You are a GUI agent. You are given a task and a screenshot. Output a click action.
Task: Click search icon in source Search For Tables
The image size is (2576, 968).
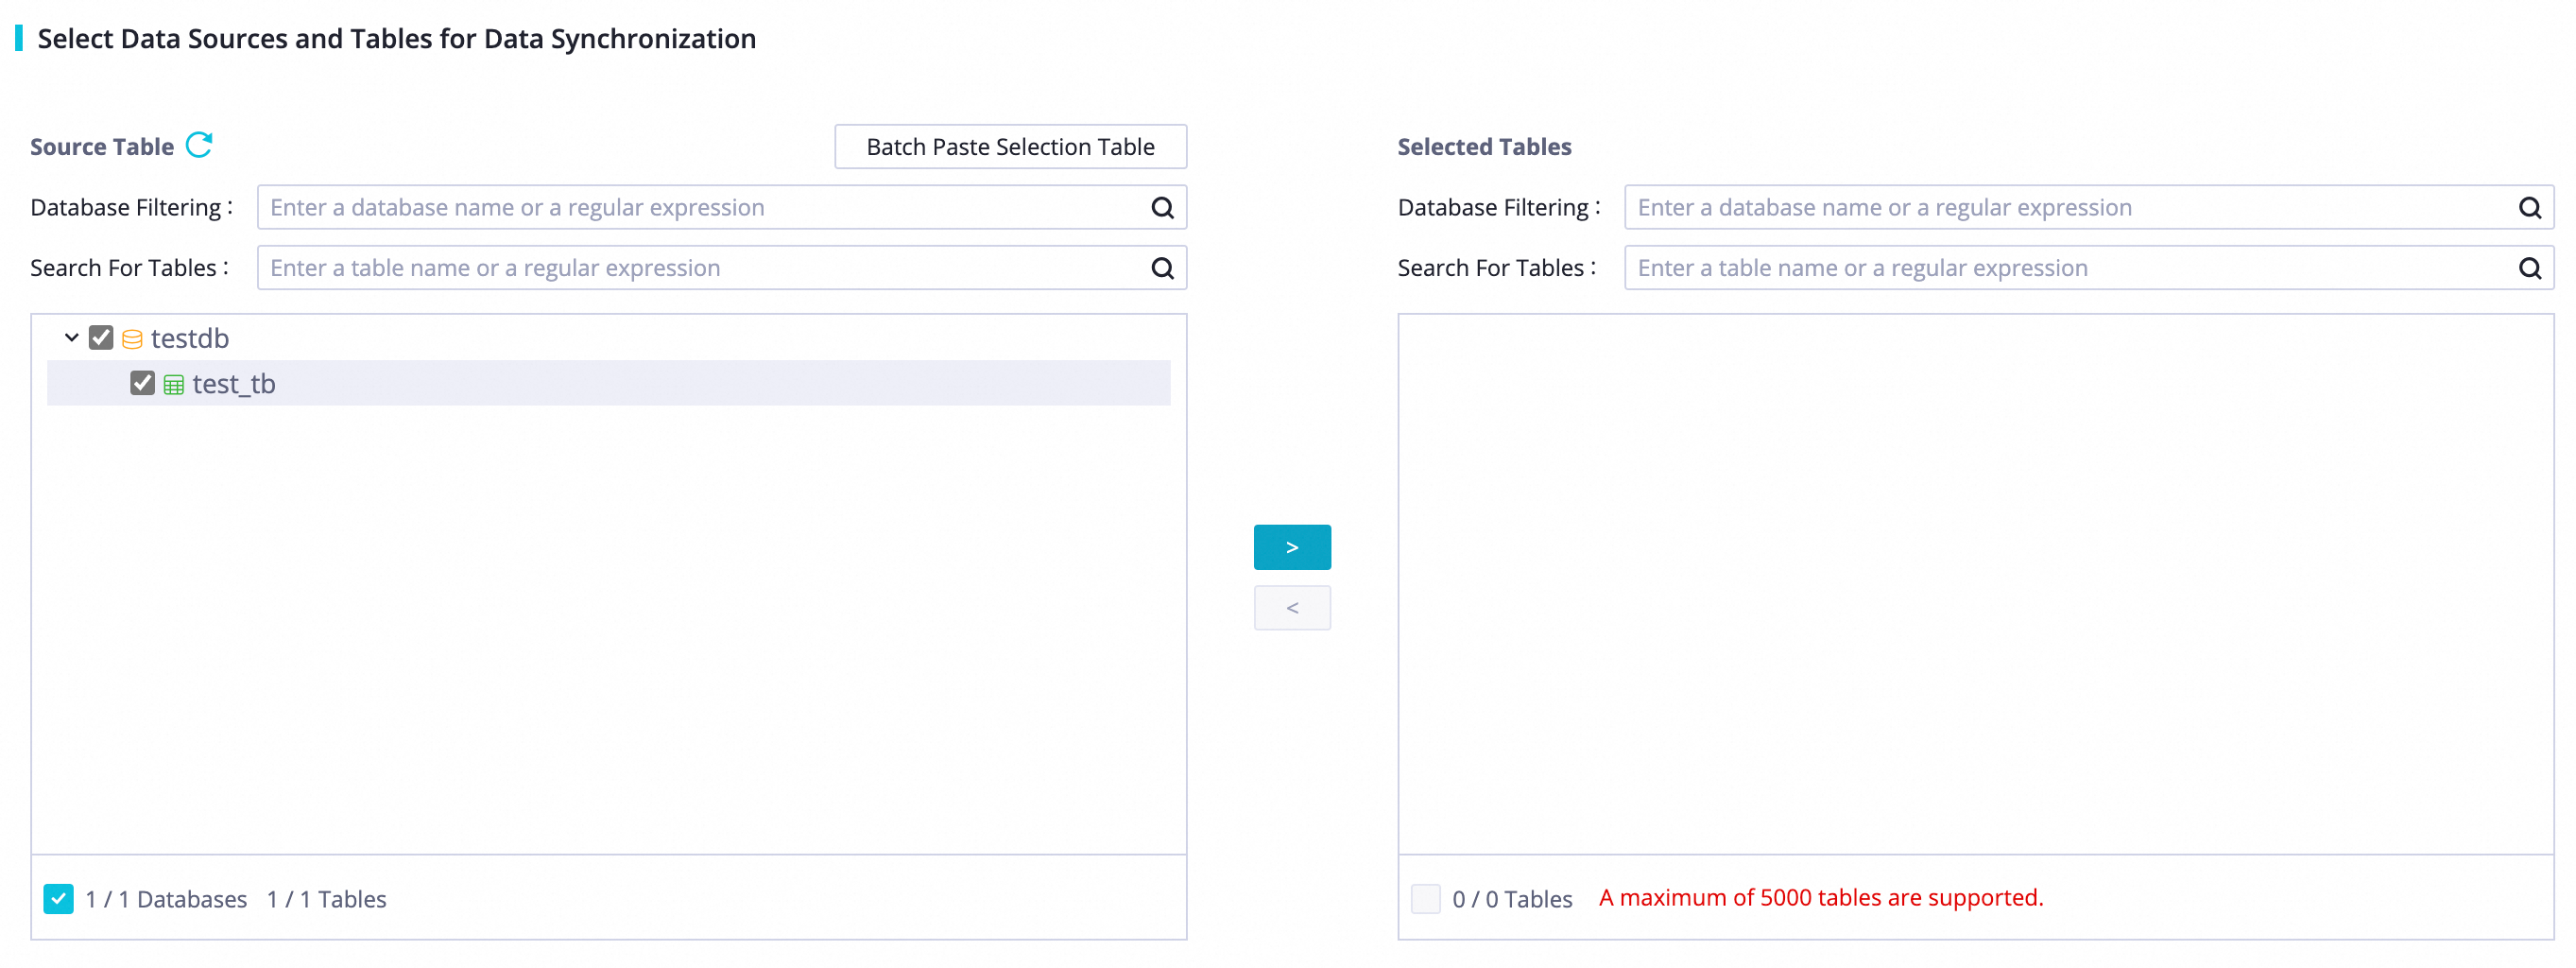point(1162,268)
